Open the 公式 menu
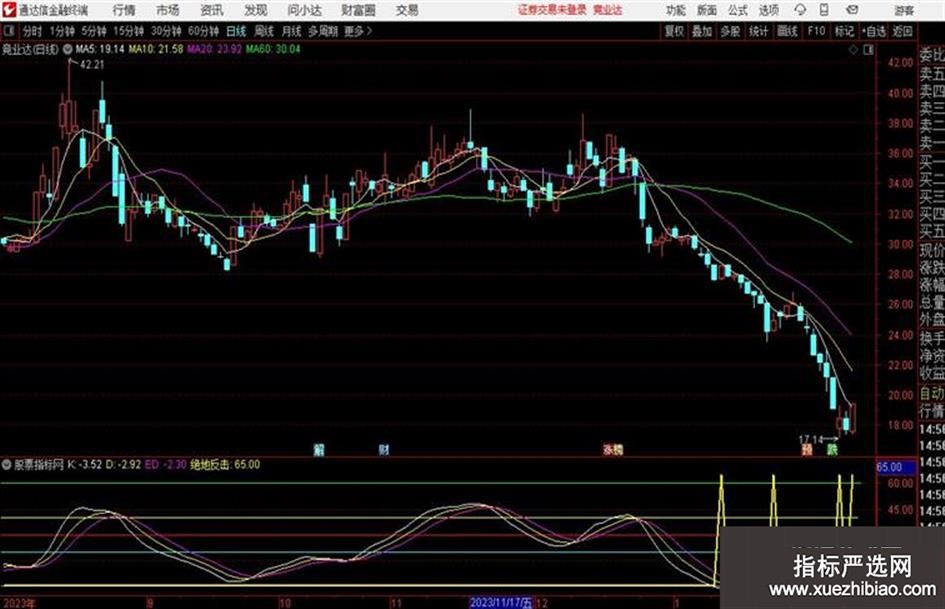This screenshot has height=609, width=945. pyautogui.click(x=738, y=10)
